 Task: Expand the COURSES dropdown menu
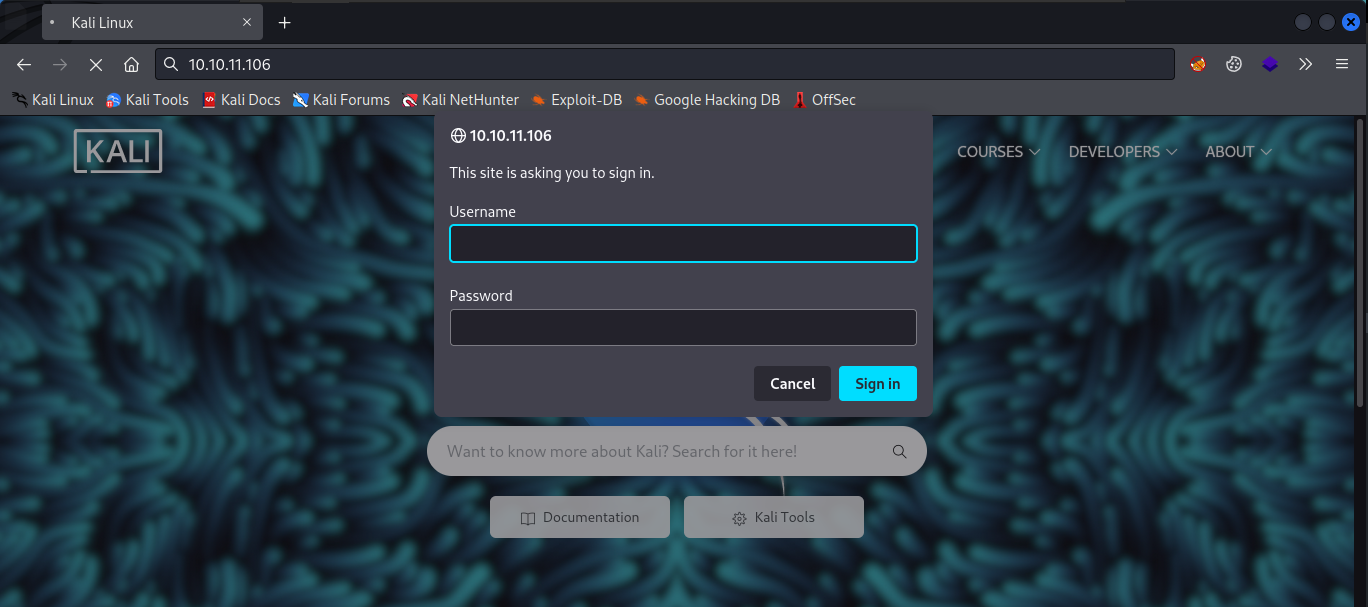pyautogui.click(x=998, y=152)
